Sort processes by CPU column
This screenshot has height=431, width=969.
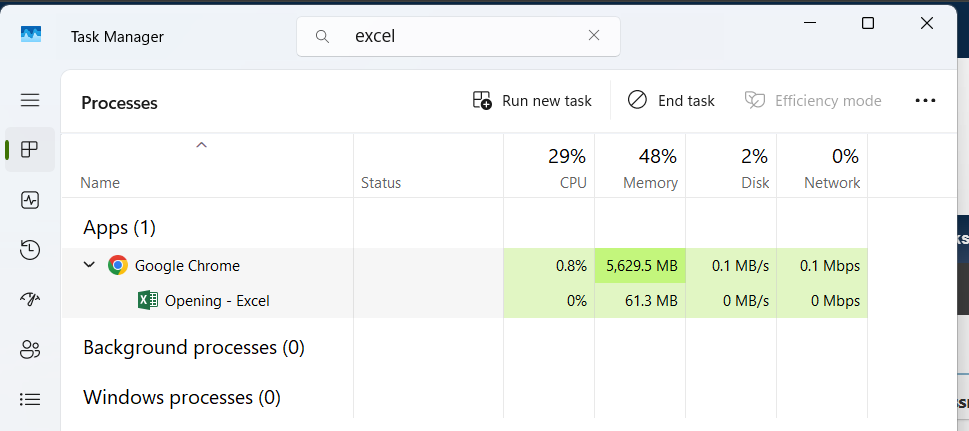(x=549, y=167)
